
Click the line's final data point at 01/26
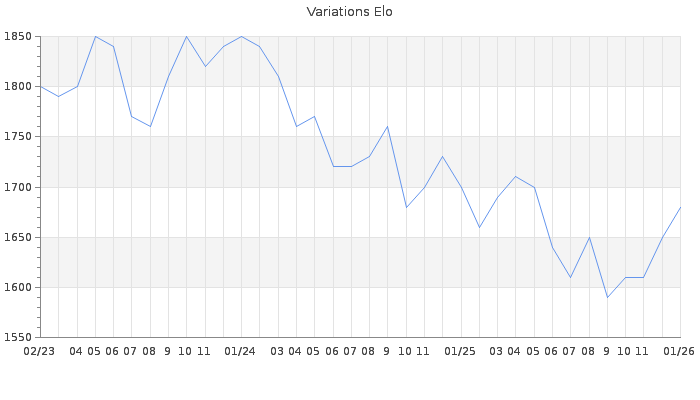(x=680, y=207)
